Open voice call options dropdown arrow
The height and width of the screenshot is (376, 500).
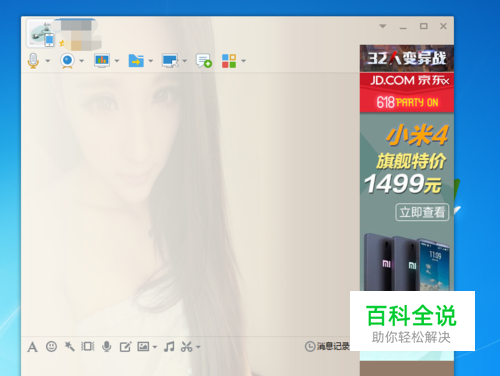coord(48,61)
